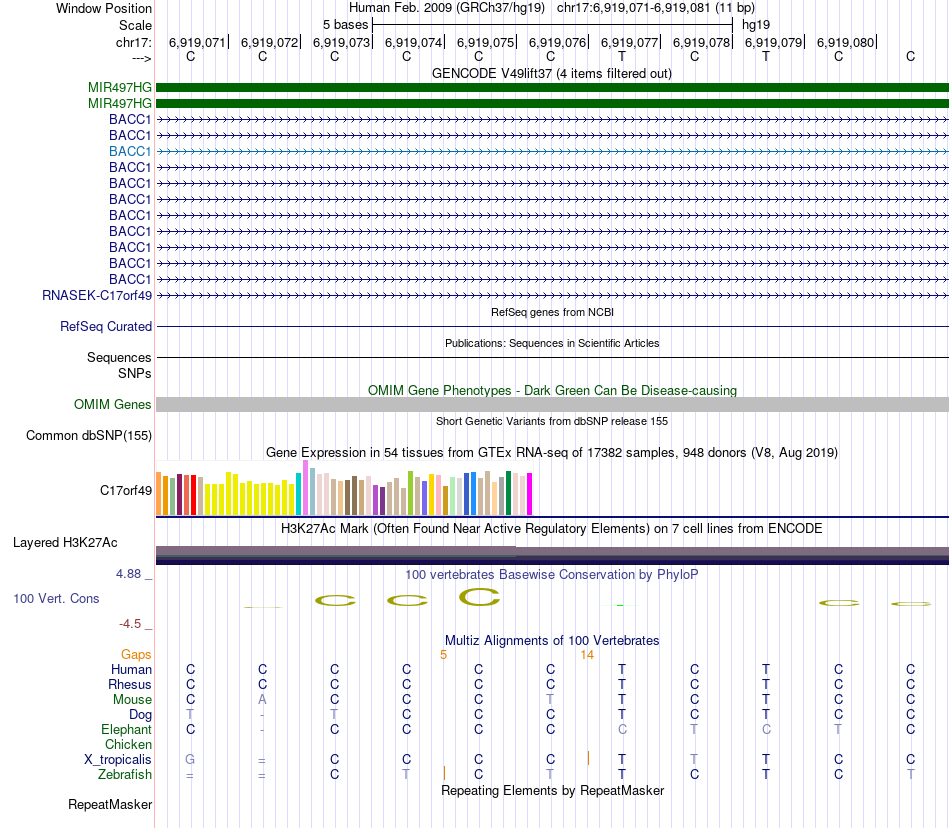This screenshot has height=828, width=950.
Task: Click the 5 bases scale bar label
Action: (x=345, y=25)
